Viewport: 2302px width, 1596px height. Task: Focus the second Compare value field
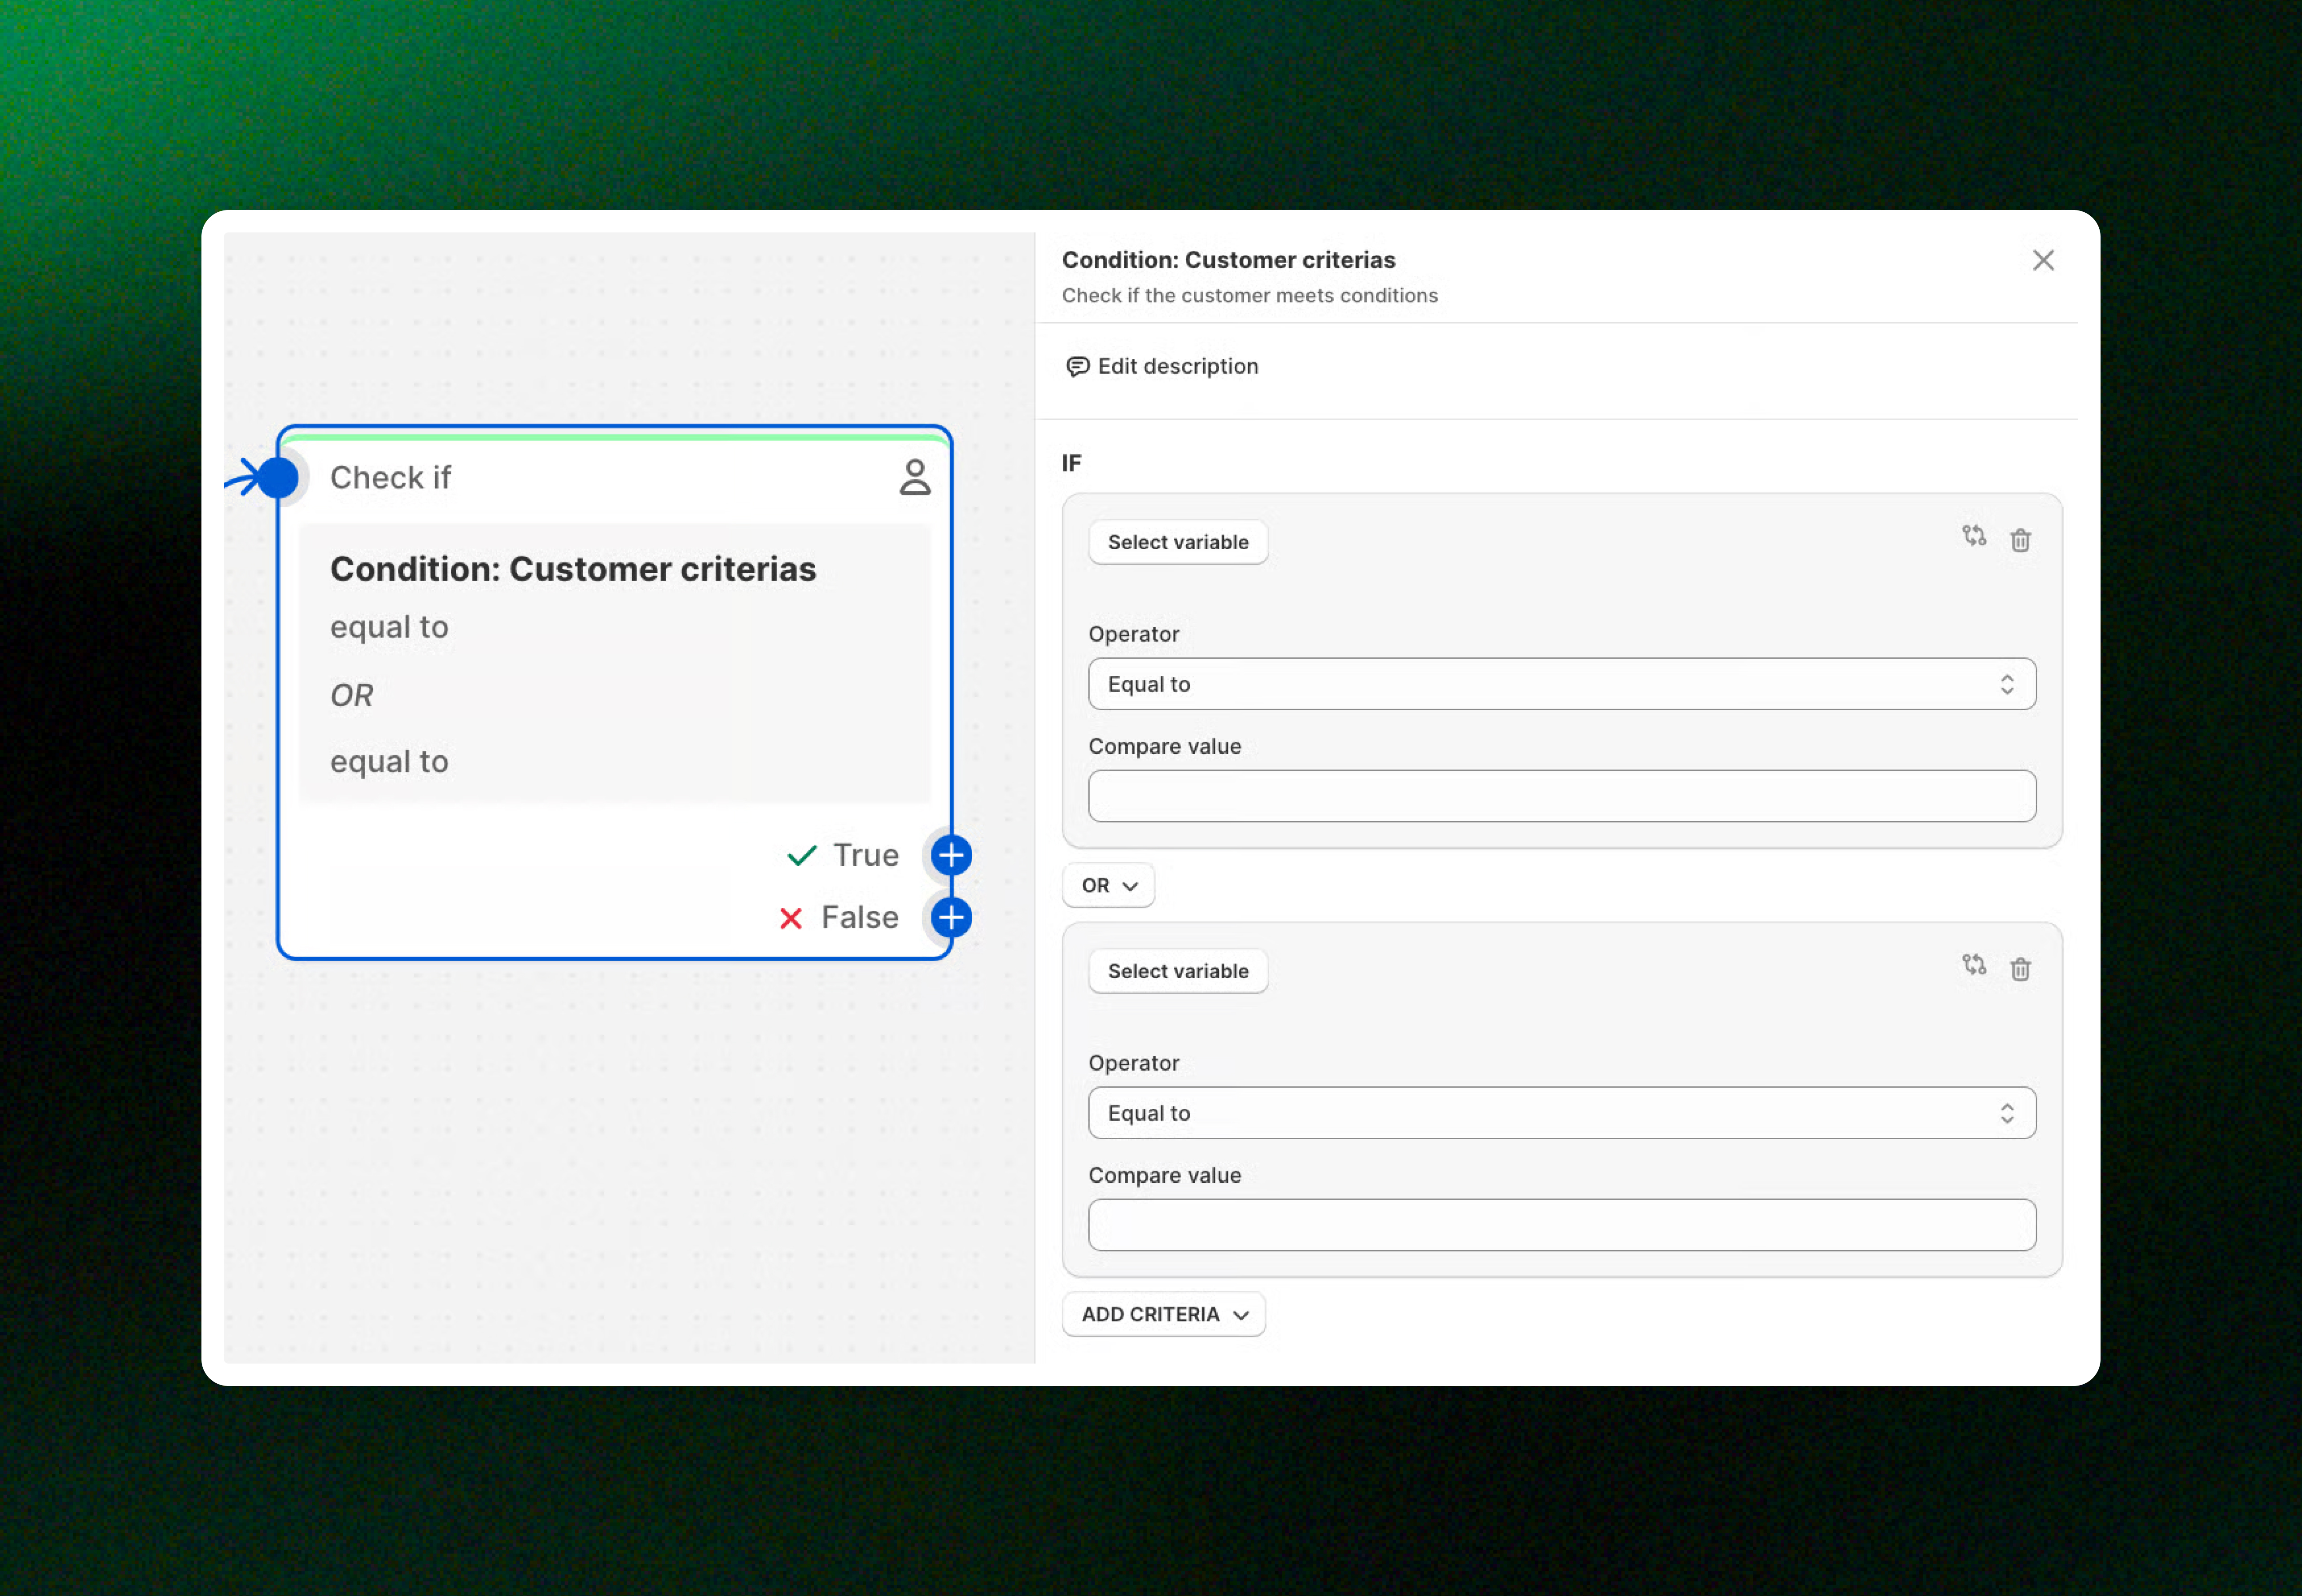point(1561,1226)
